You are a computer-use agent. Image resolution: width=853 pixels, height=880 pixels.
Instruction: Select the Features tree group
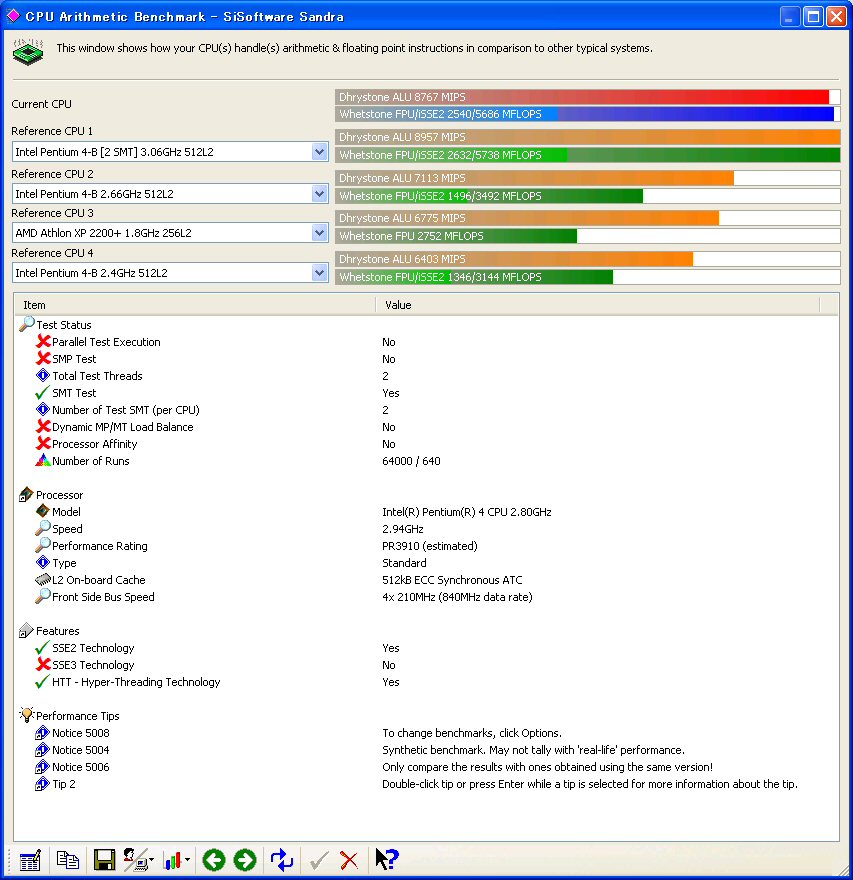click(x=57, y=630)
